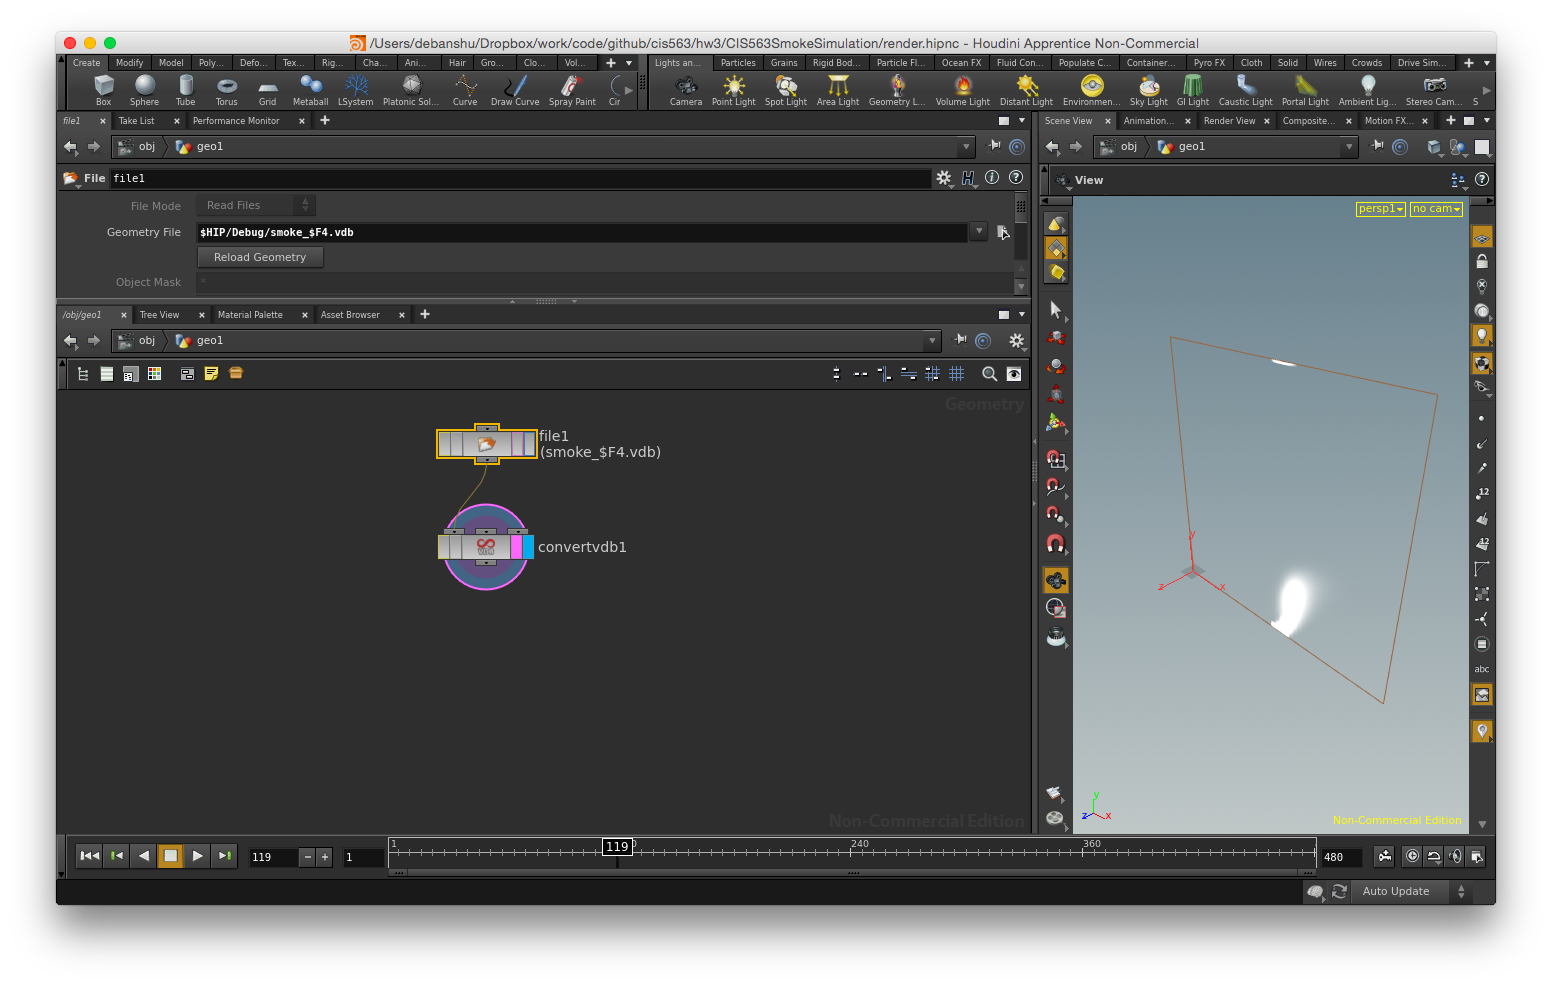Select the Tube shelf tool
Image resolution: width=1552 pixels, height=985 pixels.
coord(186,90)
